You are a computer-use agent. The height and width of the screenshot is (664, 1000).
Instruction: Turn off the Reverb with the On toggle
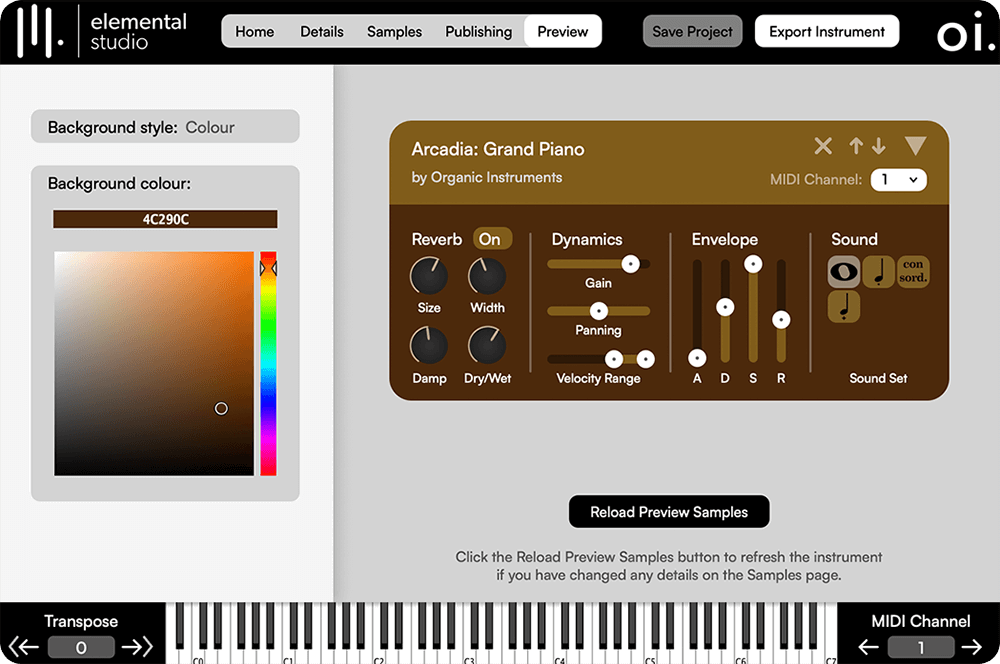491,238
